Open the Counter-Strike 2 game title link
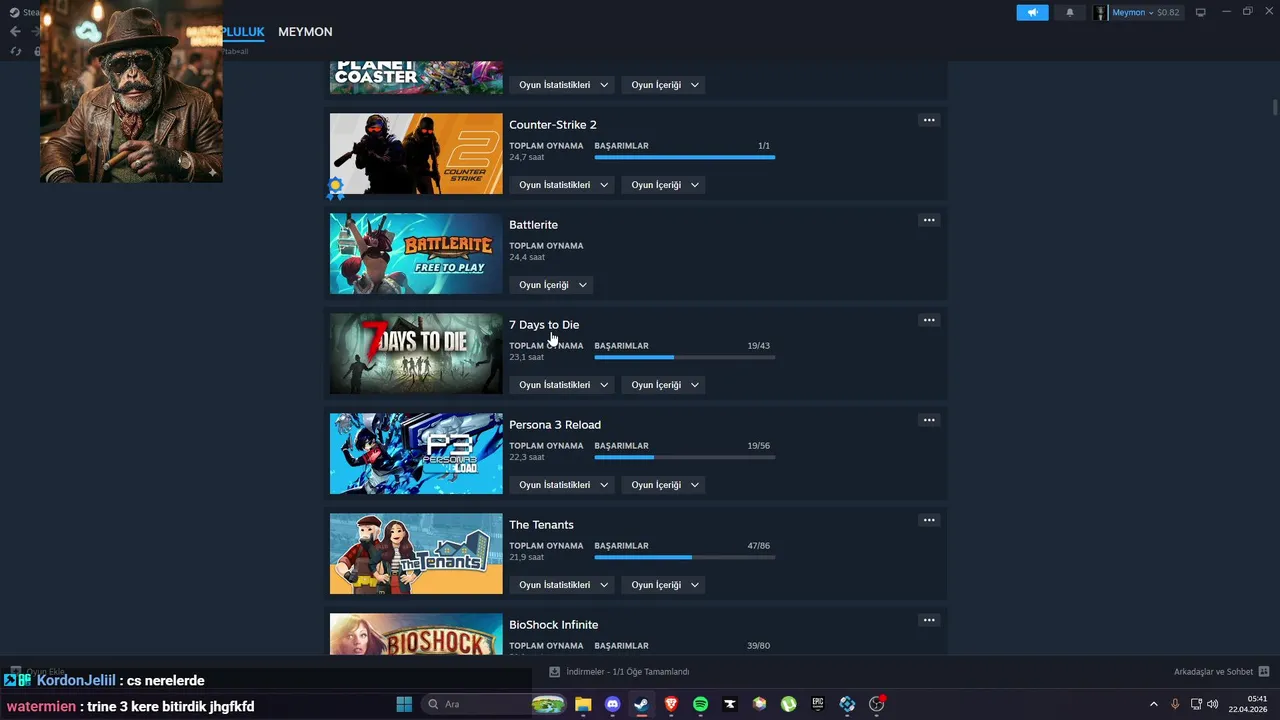1280x720 pixels. [x=552, y=125]
